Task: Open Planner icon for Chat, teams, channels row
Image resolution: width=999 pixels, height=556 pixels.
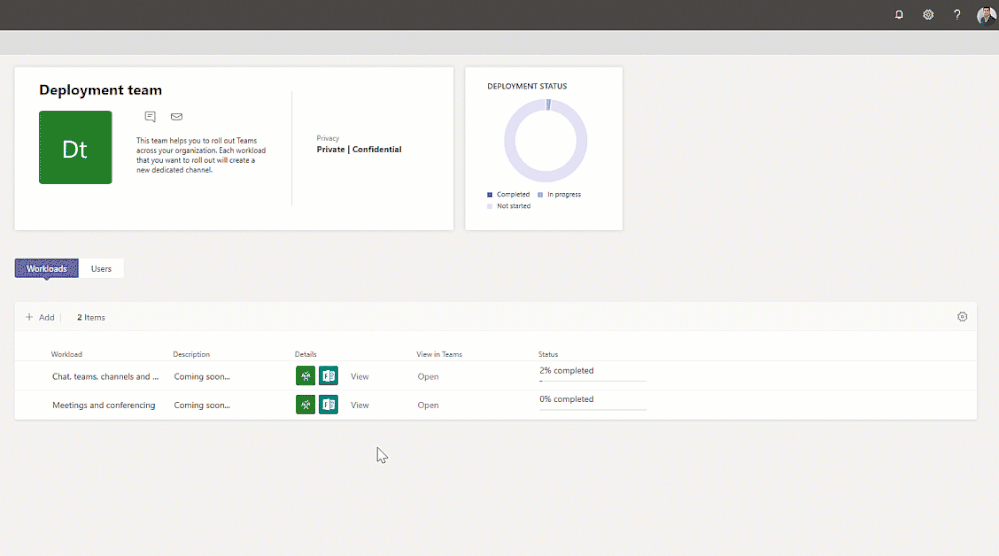Action: [305, 376]
